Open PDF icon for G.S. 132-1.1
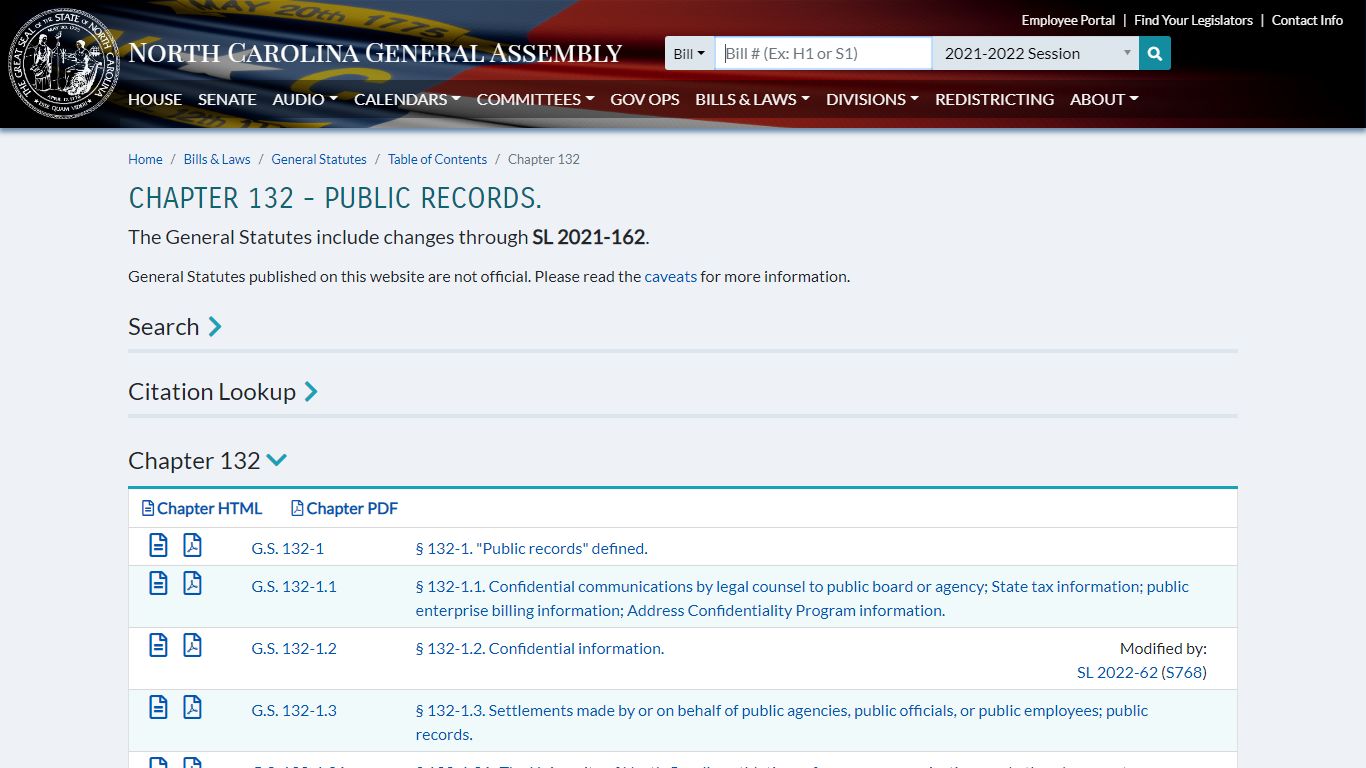The image size is (1366, 768). pos(192,583)
